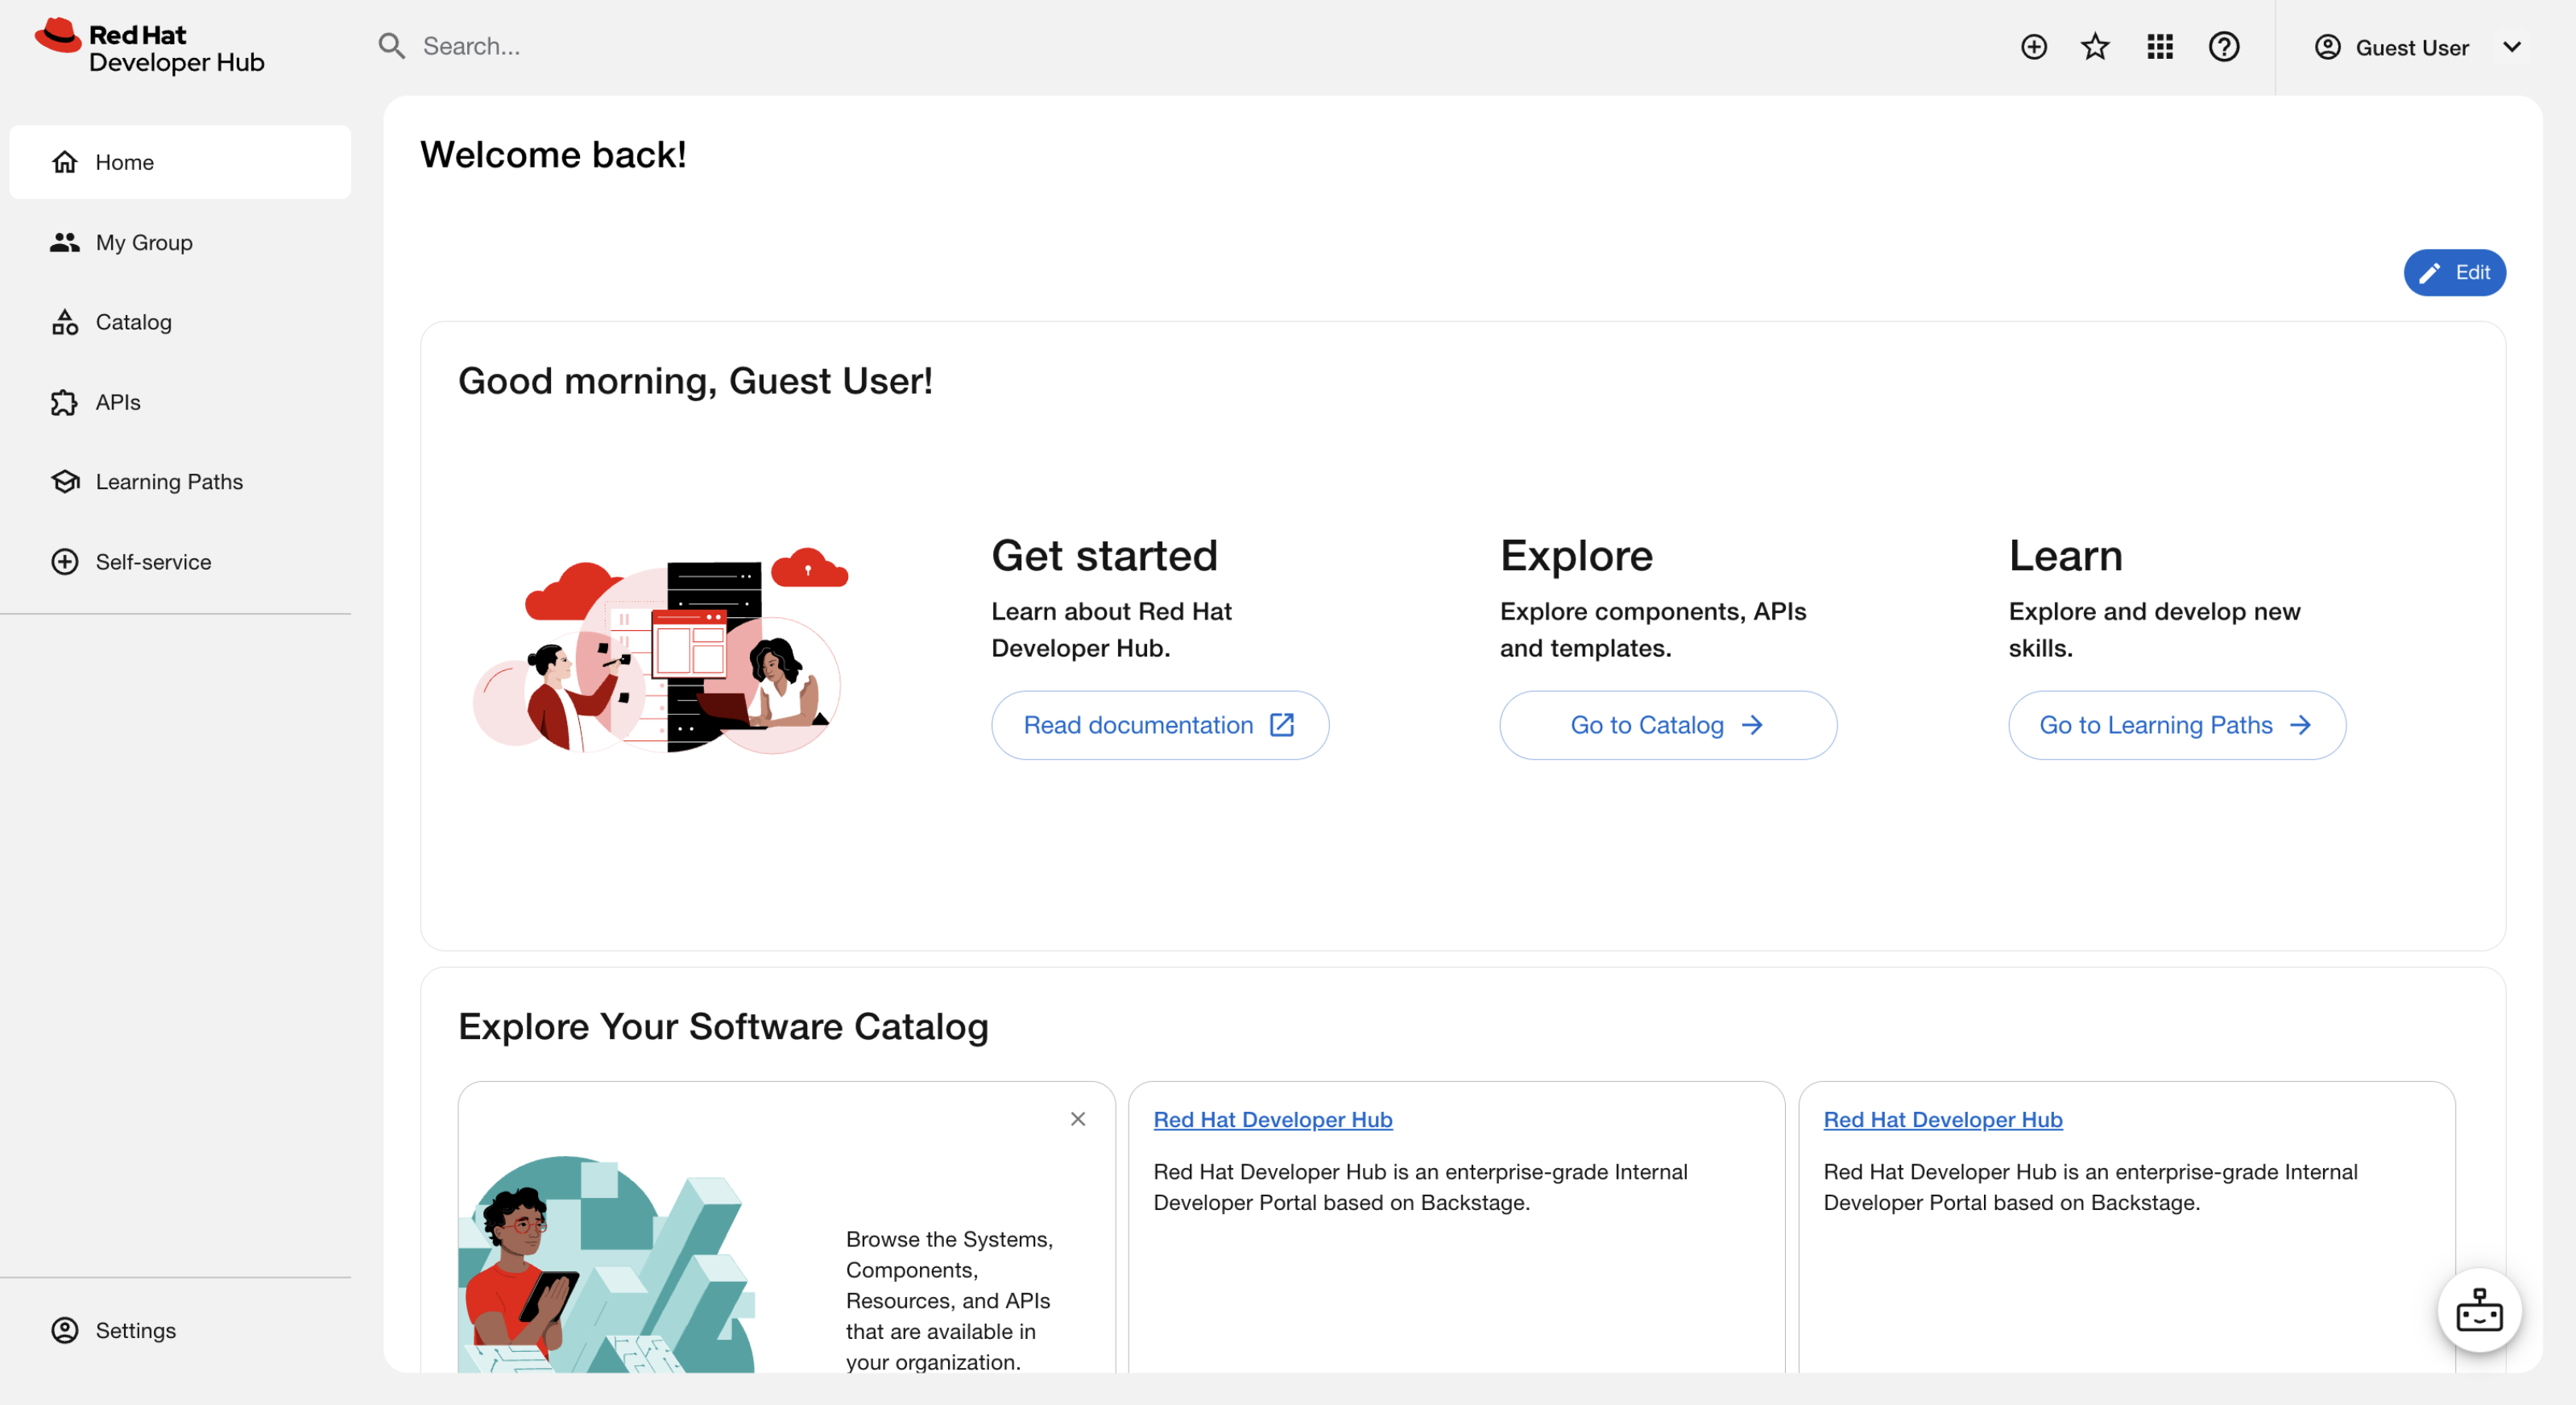Go to APIs in the sidebar
This screenshot has width=2576, height=1405.
(x=180, y=402)
